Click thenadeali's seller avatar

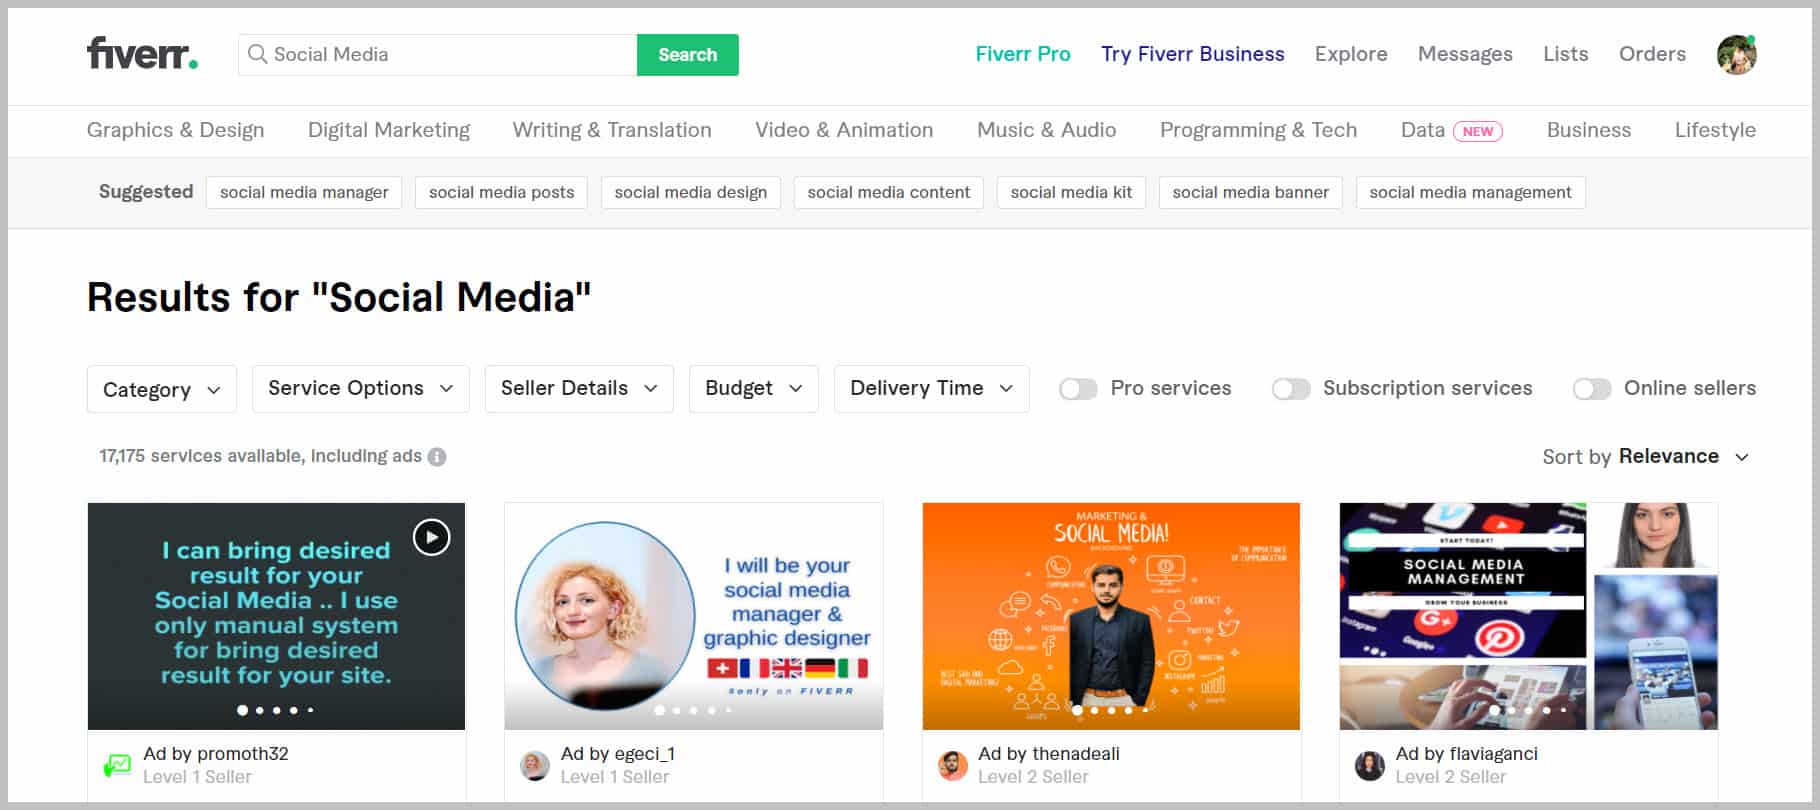[953, 766]
